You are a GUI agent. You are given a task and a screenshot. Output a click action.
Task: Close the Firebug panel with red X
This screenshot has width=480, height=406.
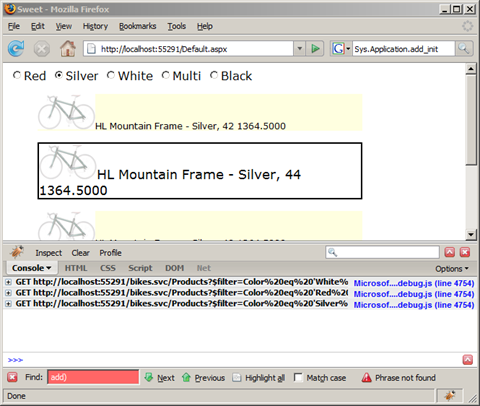click(x=465, y=252)
